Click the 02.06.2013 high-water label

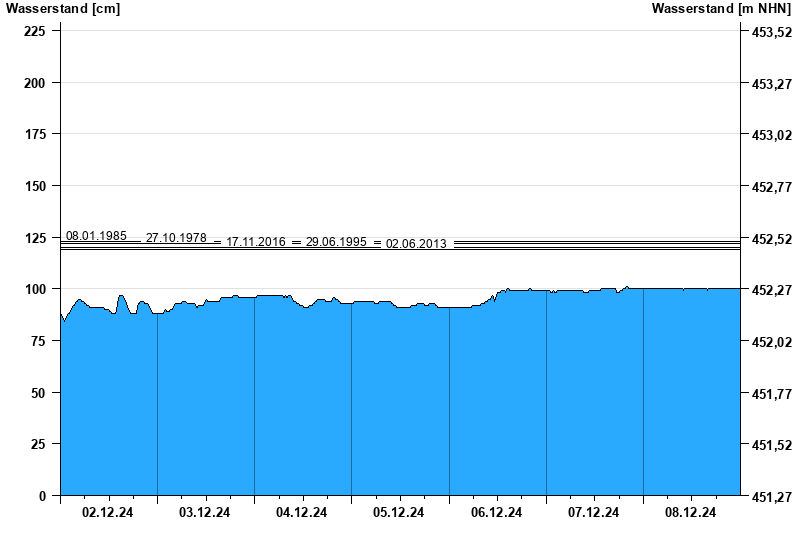point(416,243)
